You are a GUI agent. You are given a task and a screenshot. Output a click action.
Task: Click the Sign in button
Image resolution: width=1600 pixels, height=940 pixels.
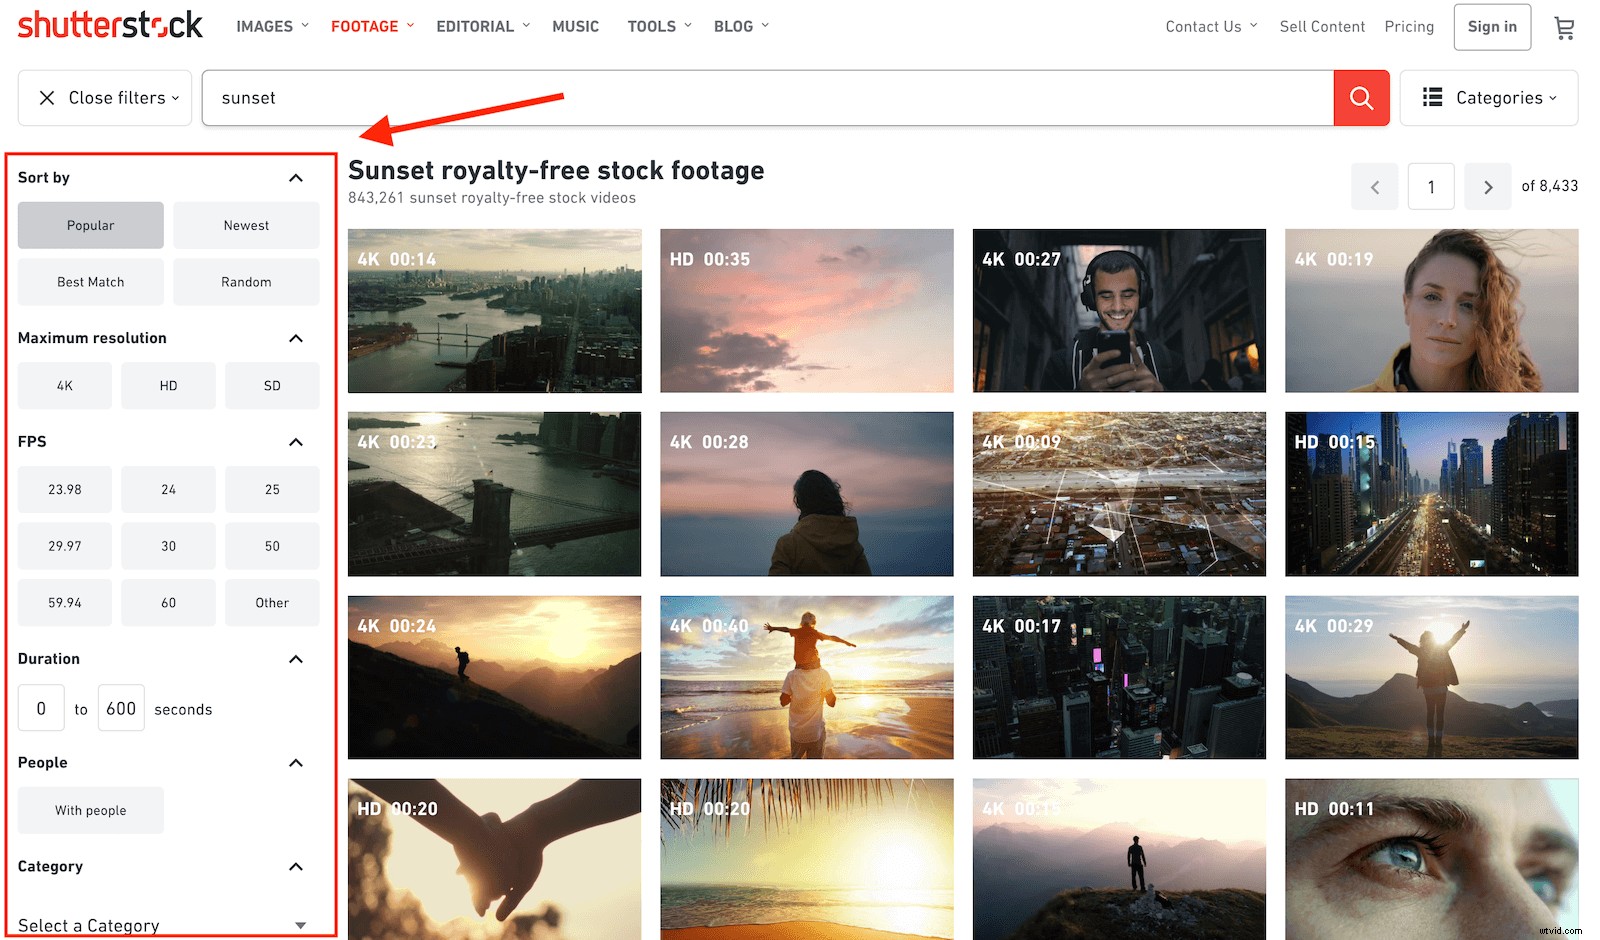pos(1492,27)
